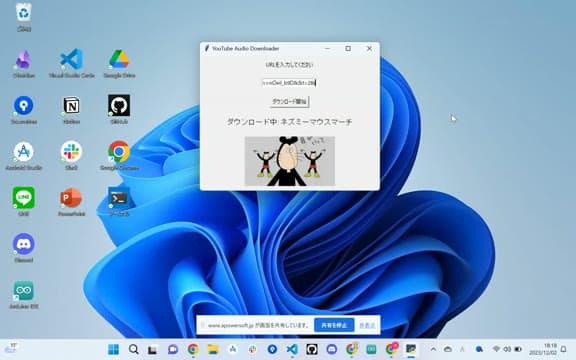Open the Notion desktop shortcut
576x360 pixels.
click(x=71, y=109)
